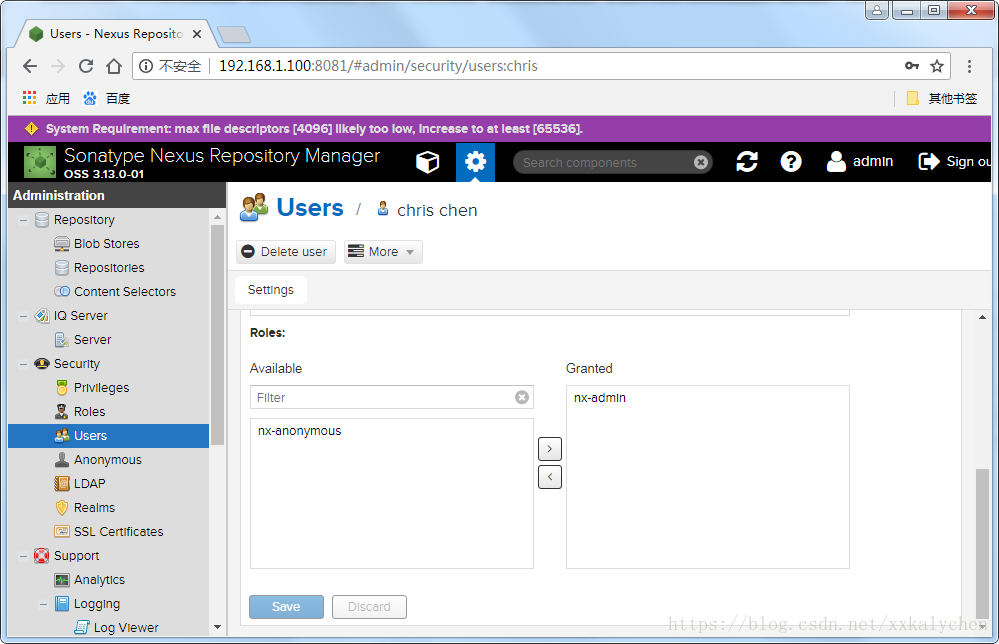Click Sign out in header

click(954, 162)
